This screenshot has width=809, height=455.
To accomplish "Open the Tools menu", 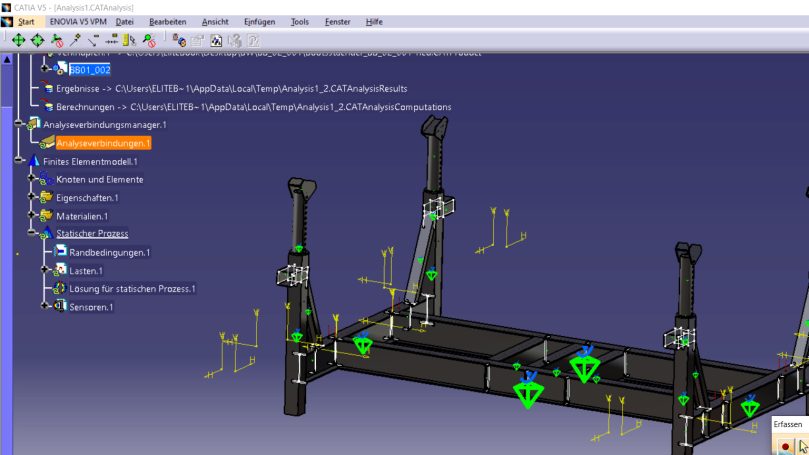I will (x=299, y=21).
